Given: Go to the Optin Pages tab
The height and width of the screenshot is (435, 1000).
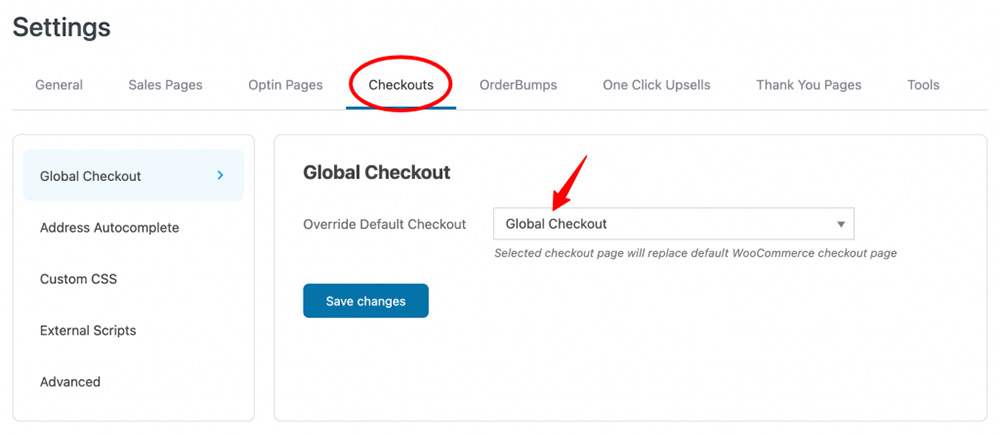Looking at the screenshot, I should 285,85.
